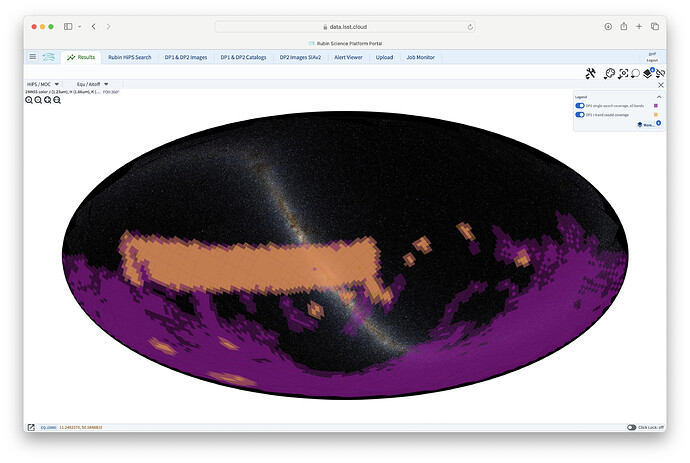Image resolution: width=690 pixels, height=463 pixels.
Task: Toggle DP1 r-band coadd coverage layer
Action: coord(580,115)
